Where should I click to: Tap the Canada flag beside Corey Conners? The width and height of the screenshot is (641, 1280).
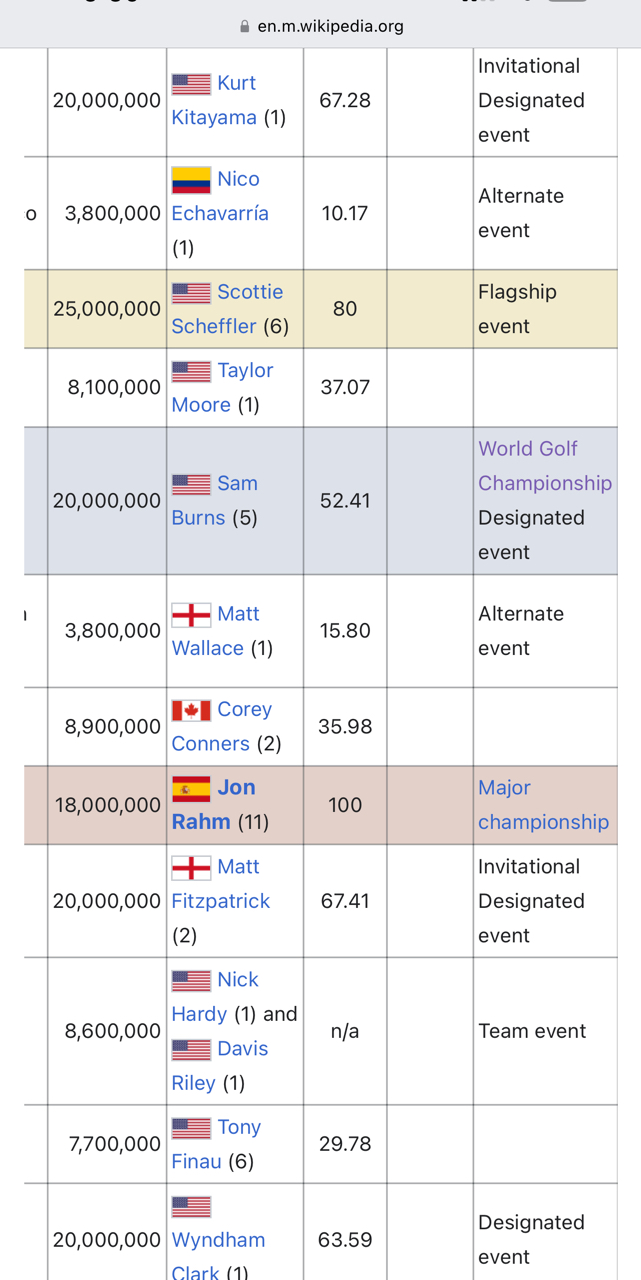pyautogui.click(x=191, y=710)
